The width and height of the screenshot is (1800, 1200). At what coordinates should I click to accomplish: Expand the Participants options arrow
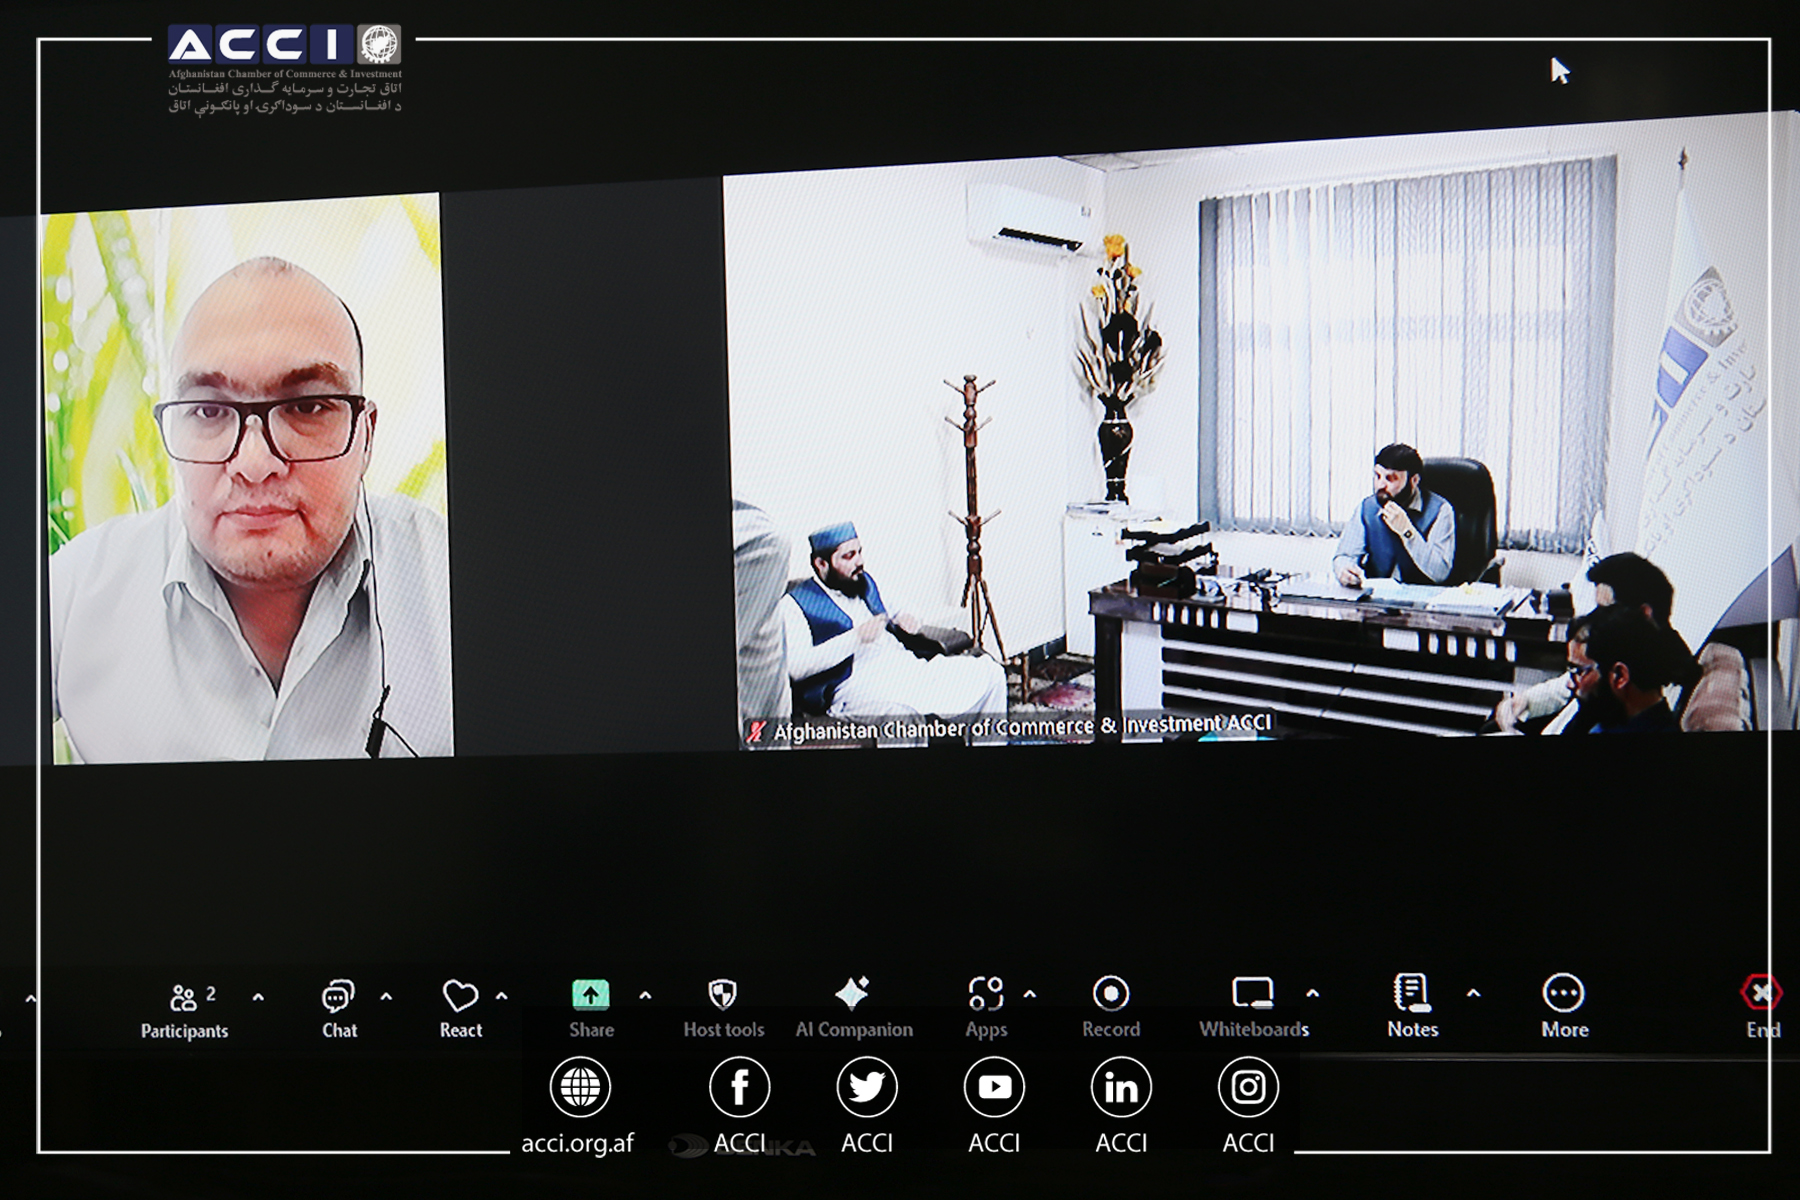click(258, 997)
